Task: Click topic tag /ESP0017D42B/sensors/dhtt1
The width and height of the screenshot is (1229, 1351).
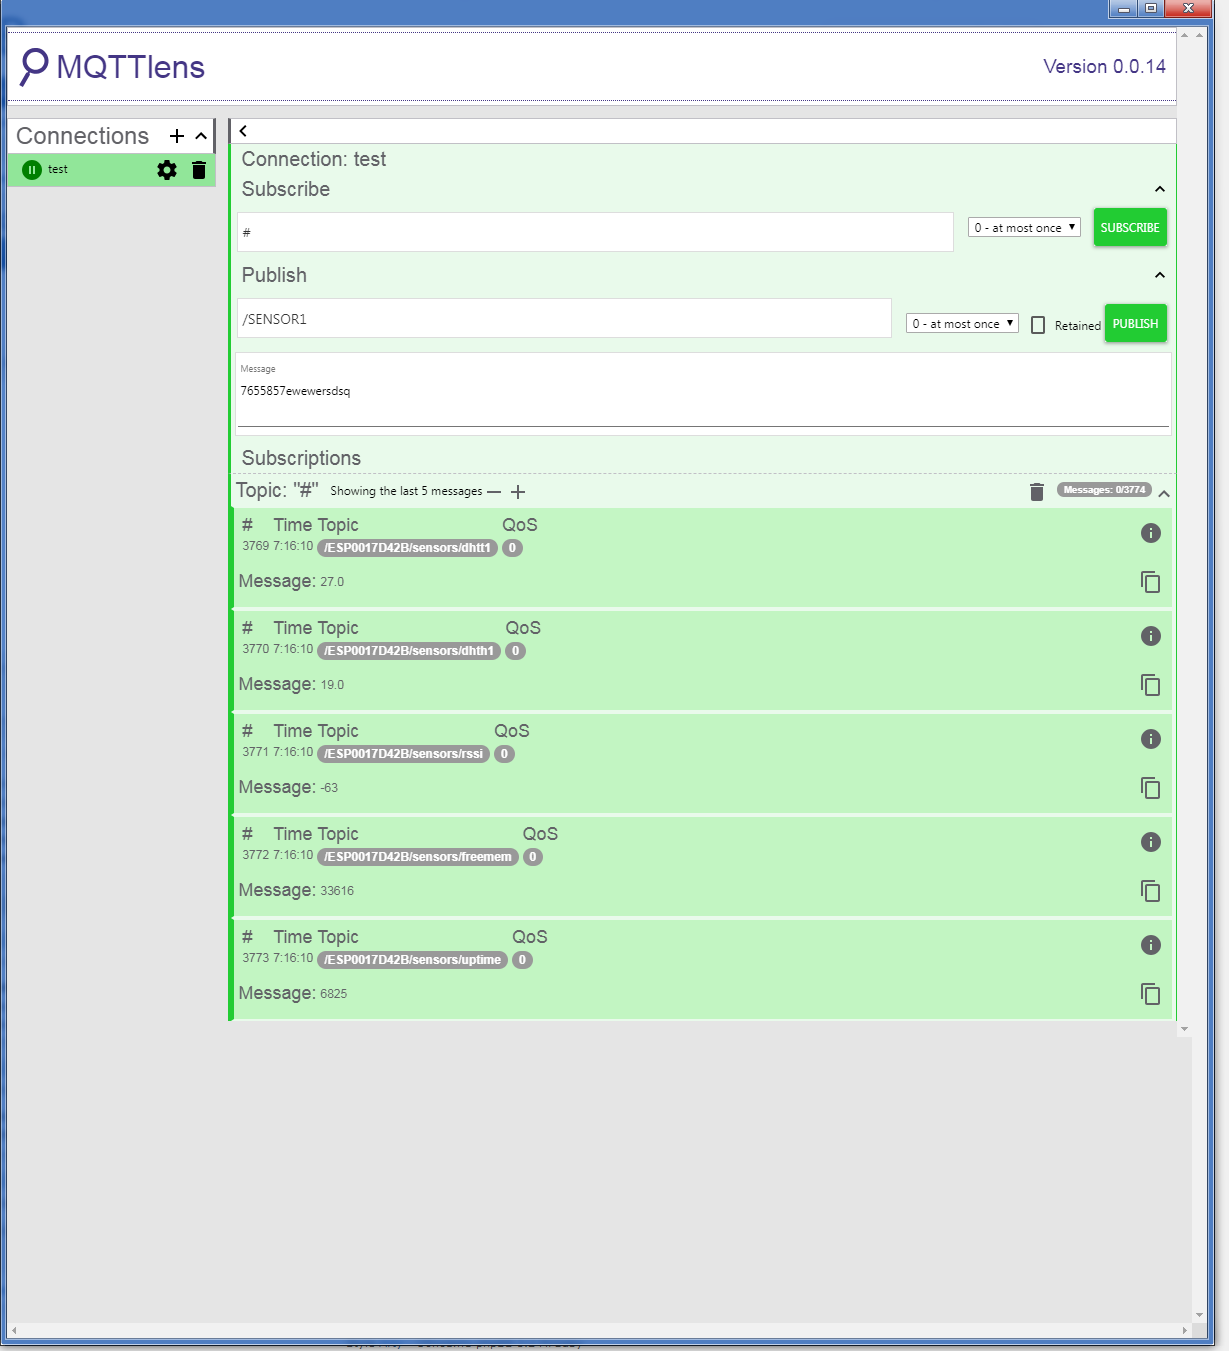Action: (408, 548)
